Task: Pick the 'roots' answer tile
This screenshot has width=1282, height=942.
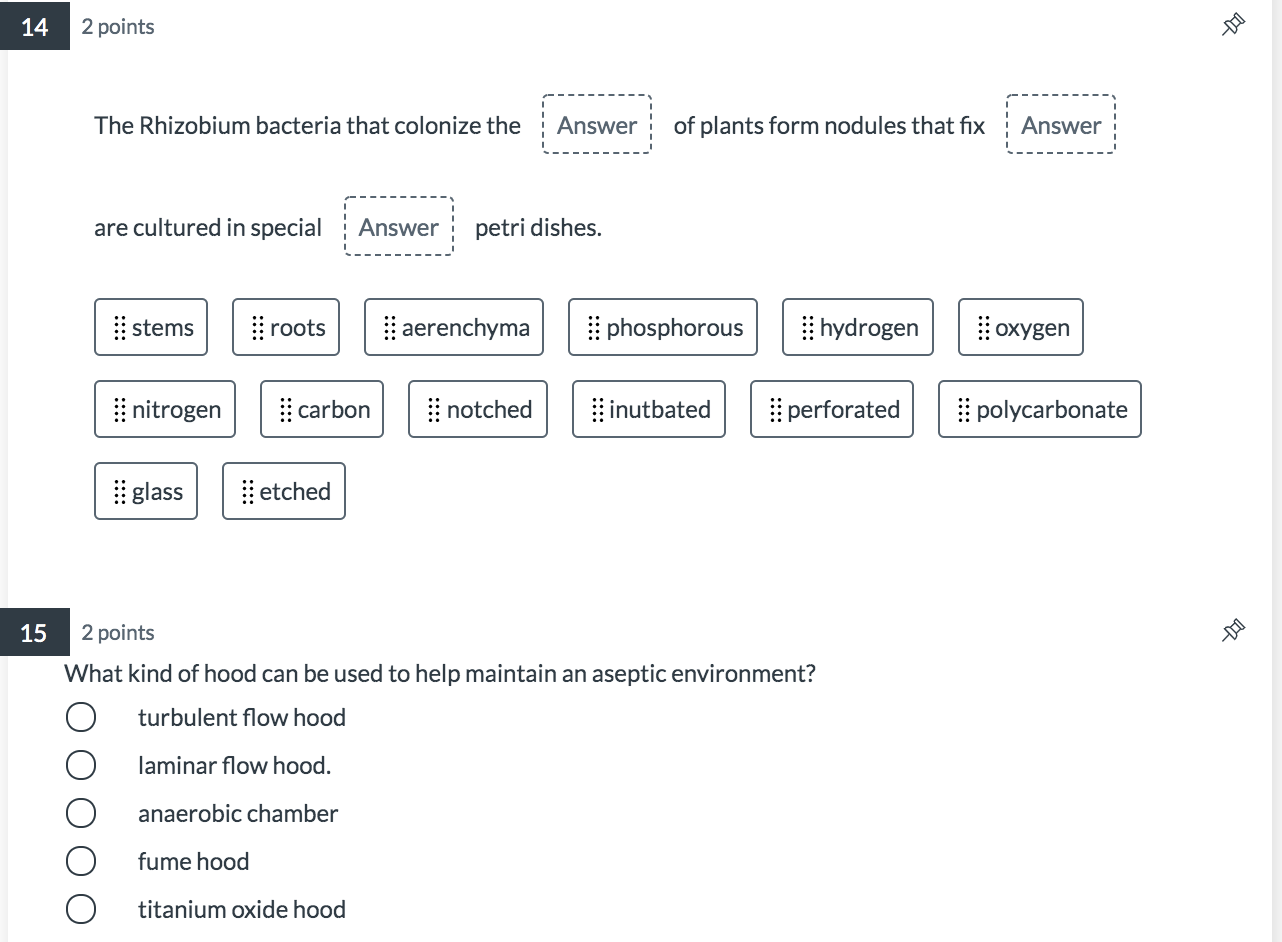Action: point(286,327)
